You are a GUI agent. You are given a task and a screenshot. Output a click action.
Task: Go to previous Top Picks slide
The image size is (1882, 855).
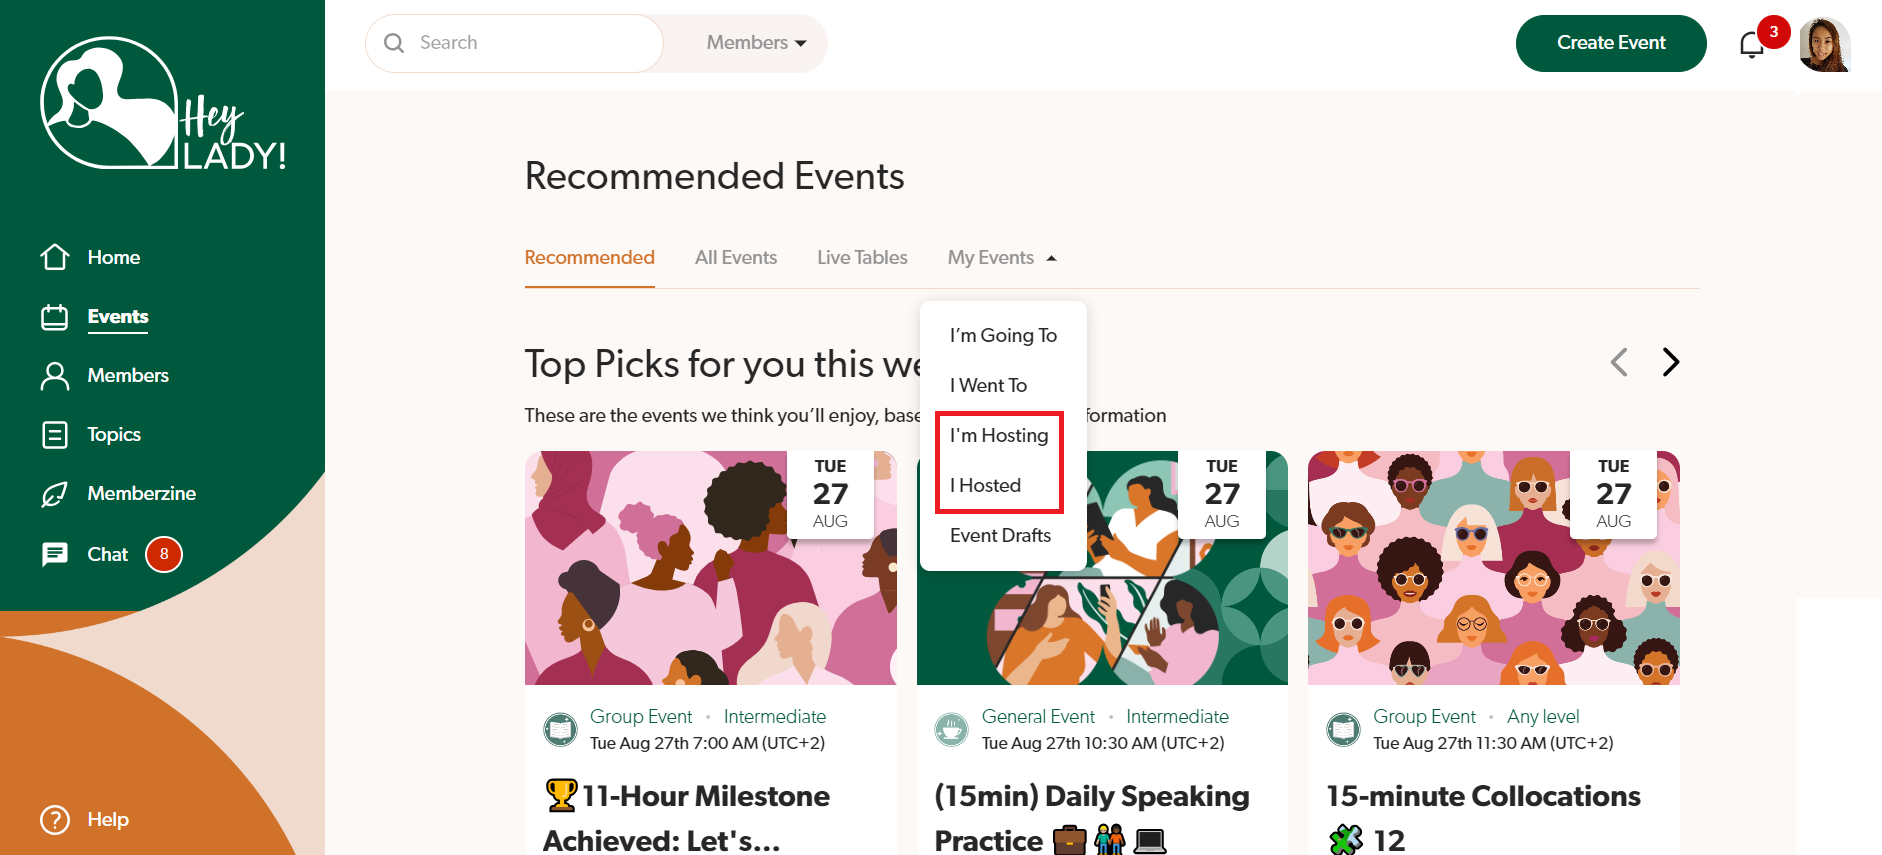tap(1619, 362)
